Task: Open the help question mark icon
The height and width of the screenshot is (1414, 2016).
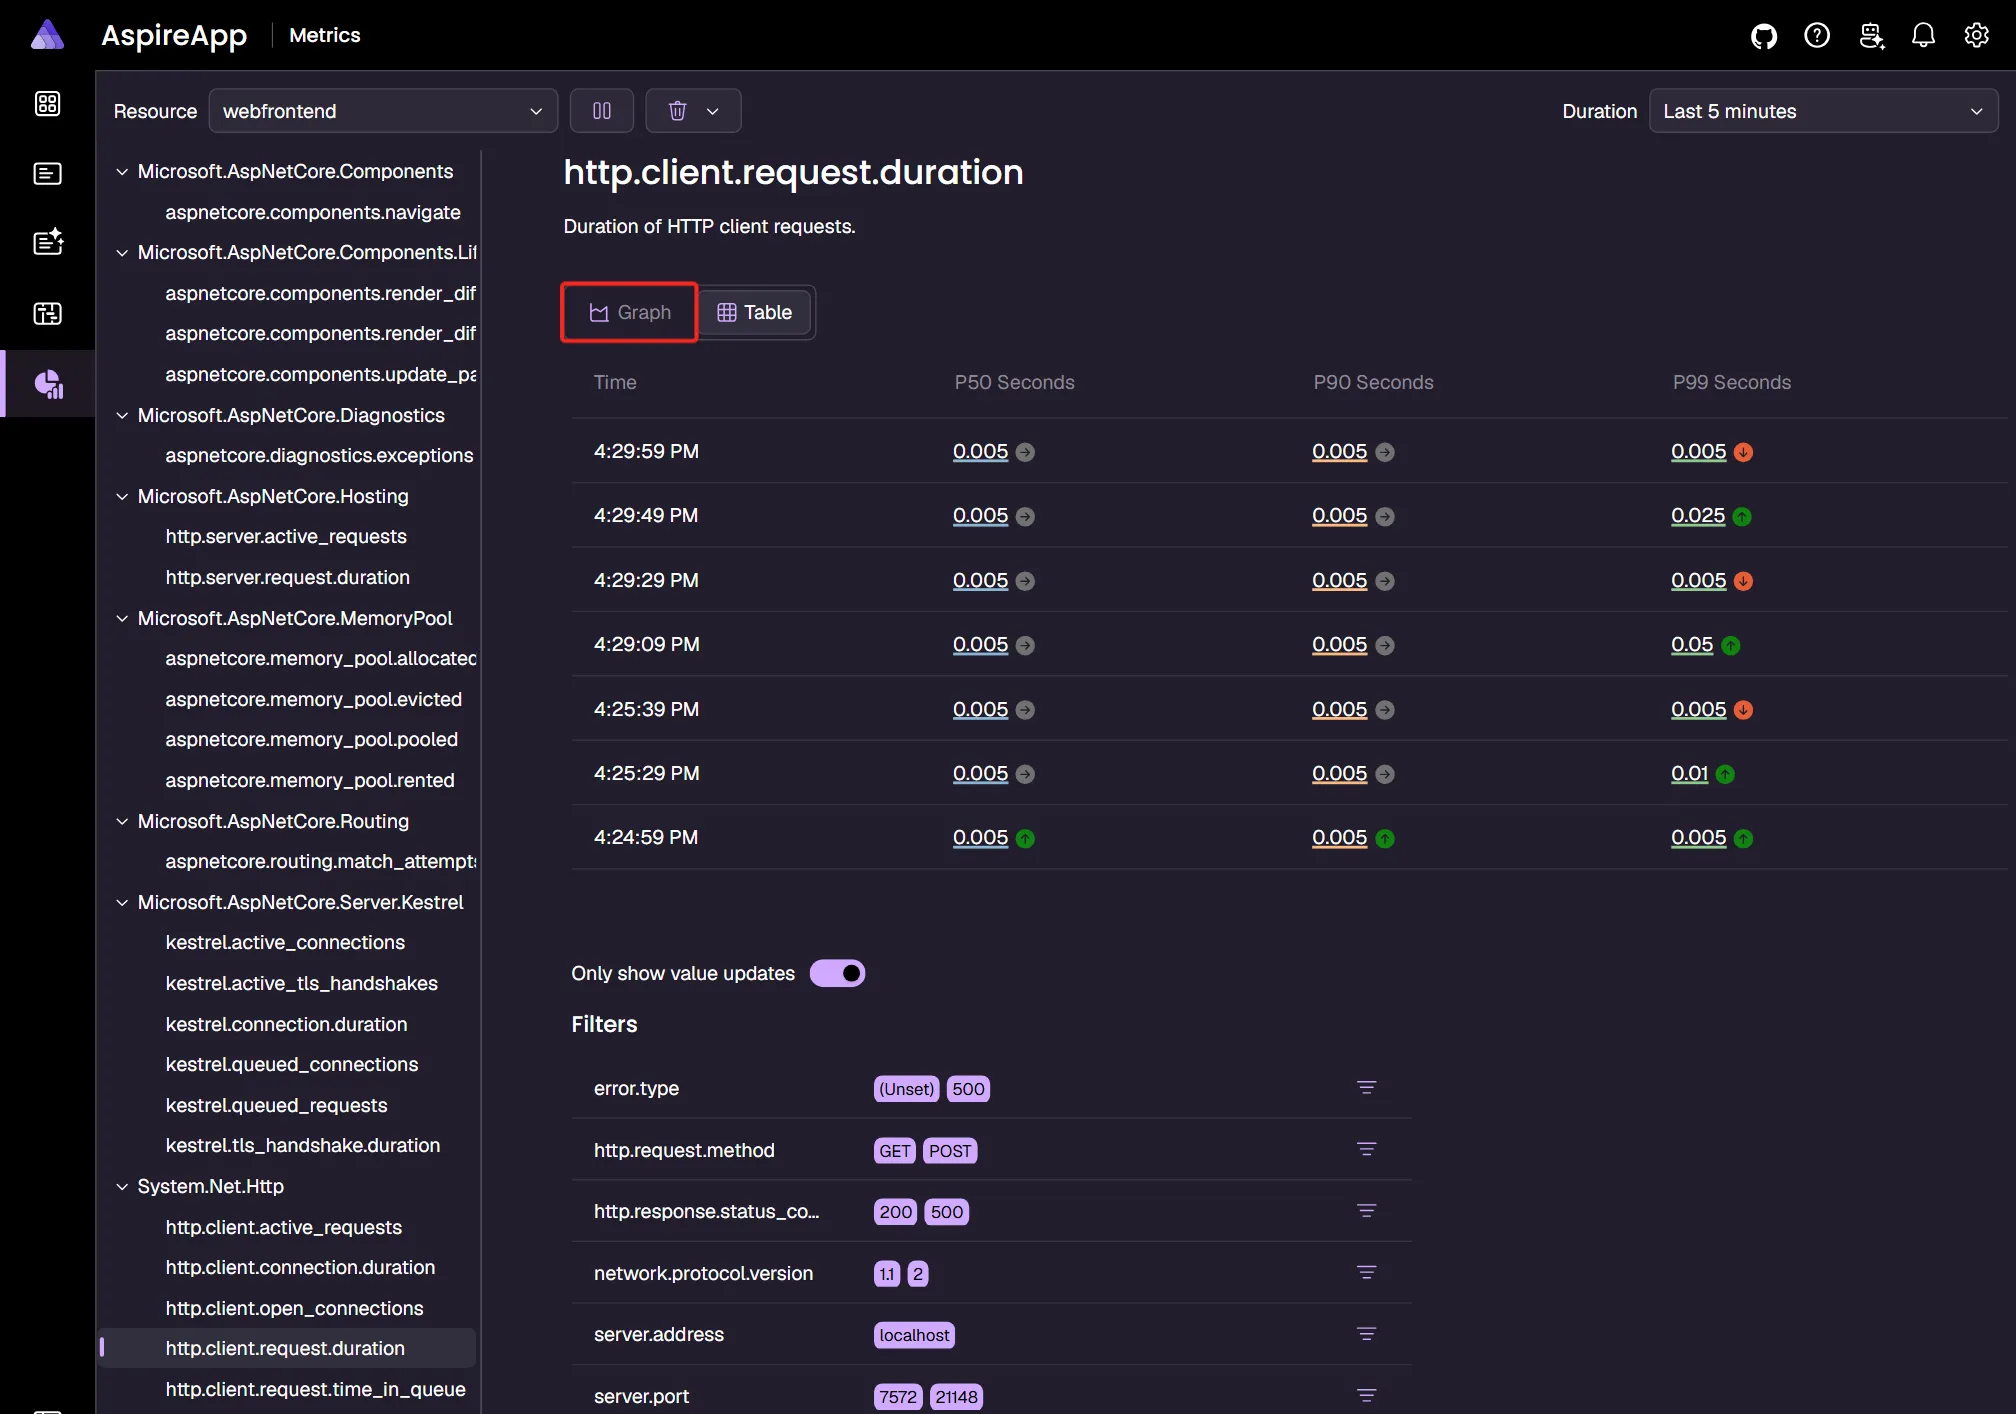Action: 1817,36
